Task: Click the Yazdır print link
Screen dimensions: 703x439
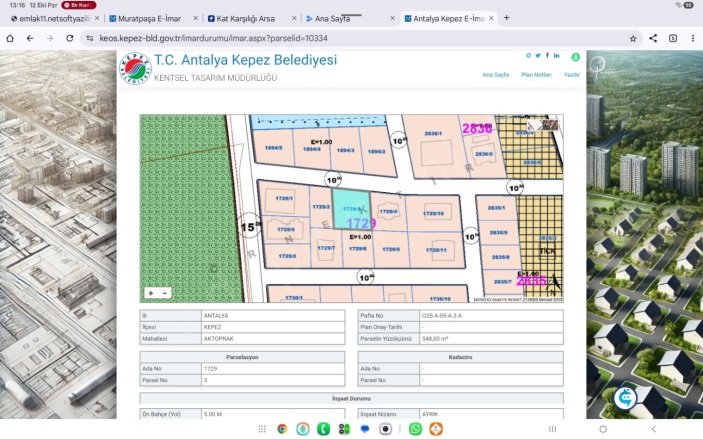Action: click(572, 75)
